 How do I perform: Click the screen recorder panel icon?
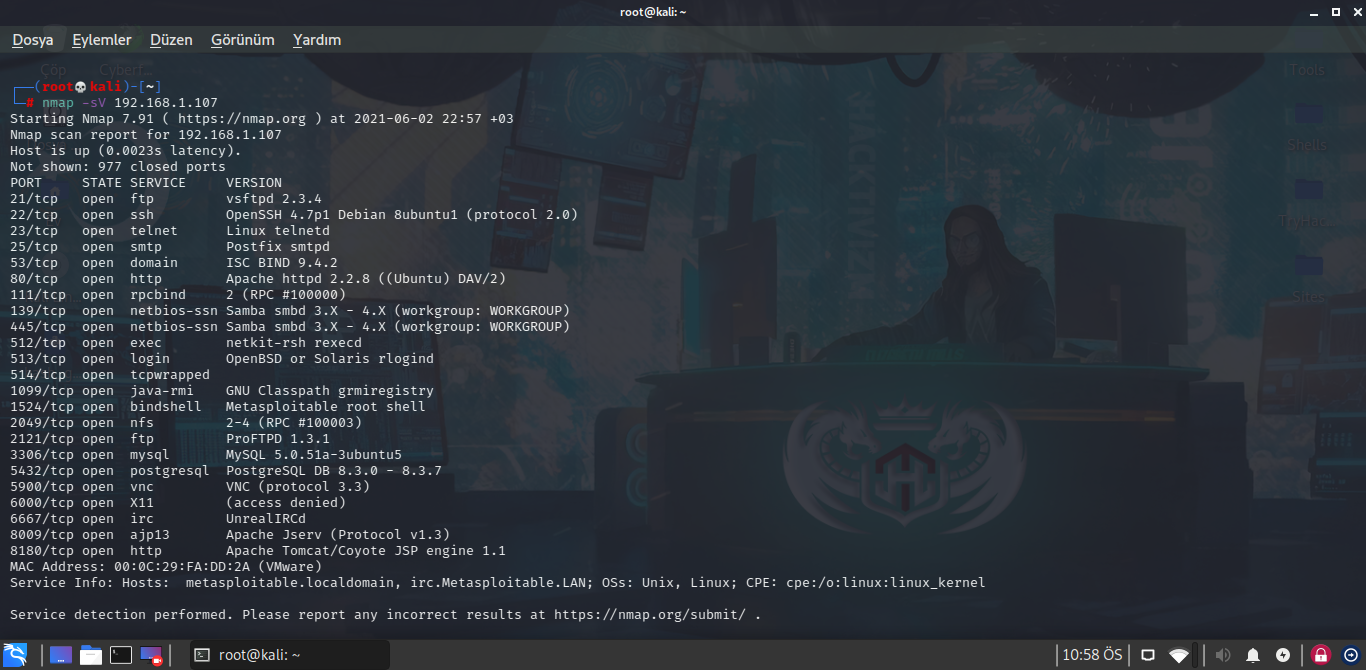(151, 655)
